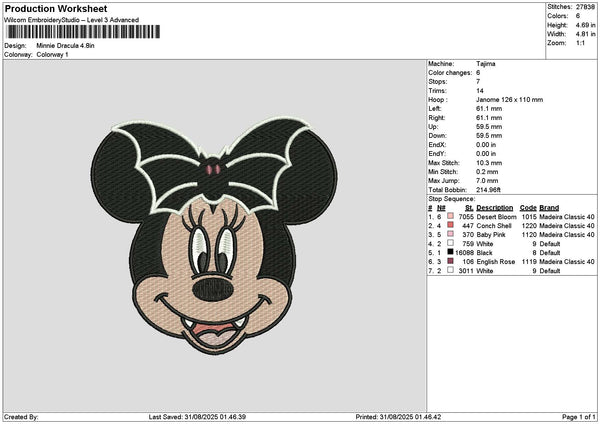Image resolution: width=600 pixels, height=424 pixels.
Task: Select the design name "Minnie Dracula 4.8in"
Action: pyautogui.click(x=65, y=46)
